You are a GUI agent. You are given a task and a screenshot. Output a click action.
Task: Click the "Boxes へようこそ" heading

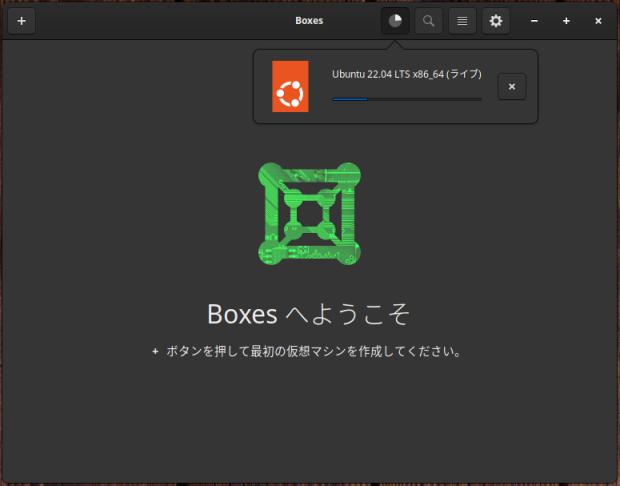pos(309,314)
